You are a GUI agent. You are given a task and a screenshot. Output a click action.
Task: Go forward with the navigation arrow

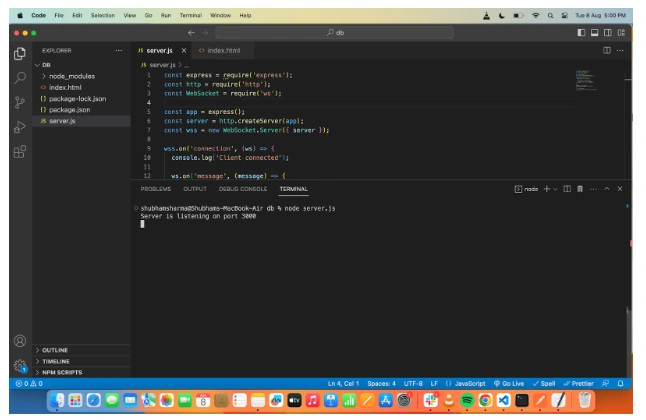pyautogui.click(x=205, y=33)
